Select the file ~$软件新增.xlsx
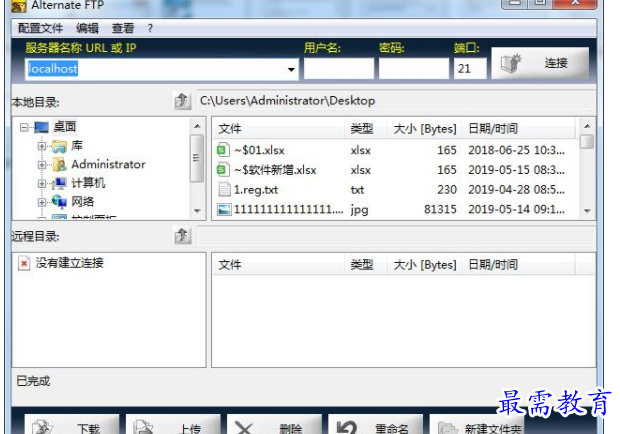The height and width of the screenshot is (434, 620). tap(275, 170)
